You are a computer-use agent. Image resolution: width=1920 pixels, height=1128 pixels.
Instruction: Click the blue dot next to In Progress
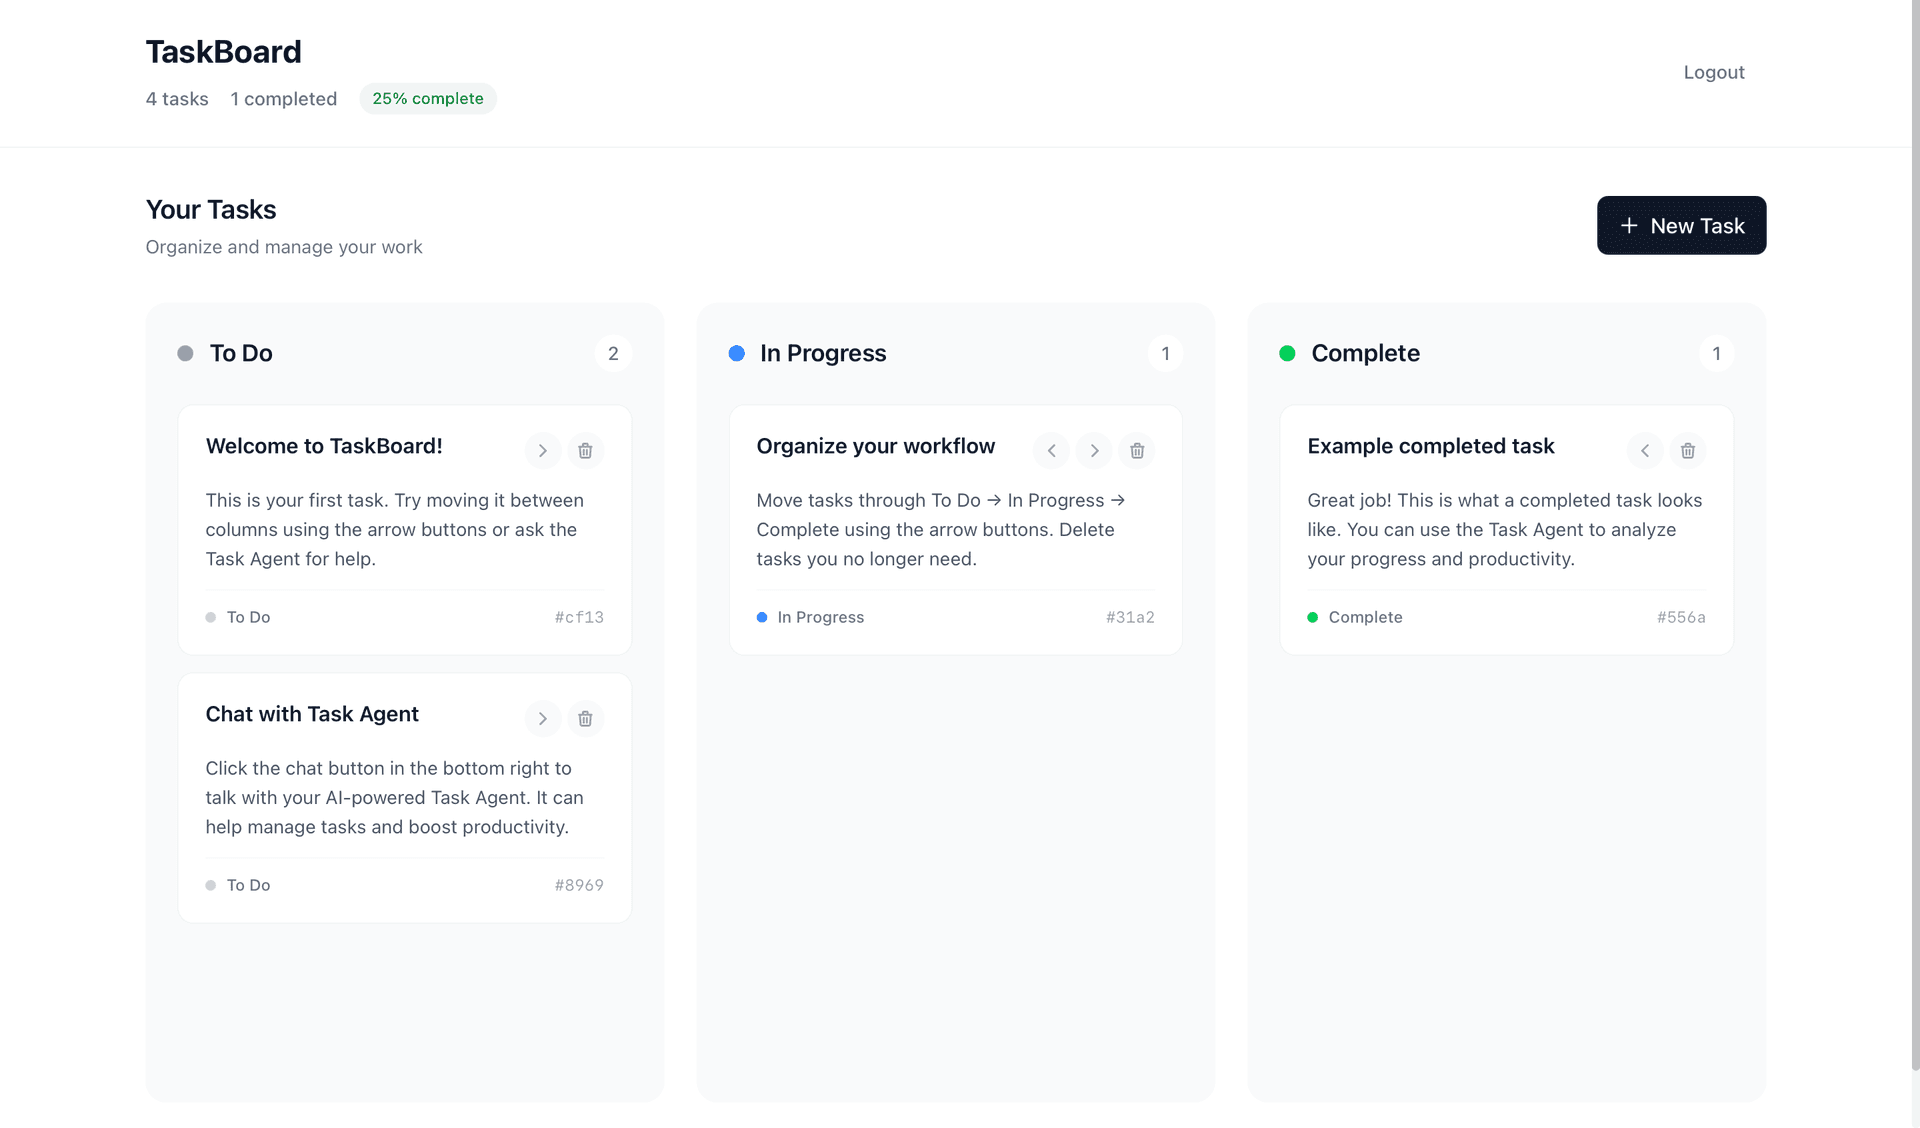click(x=737, y=353)
